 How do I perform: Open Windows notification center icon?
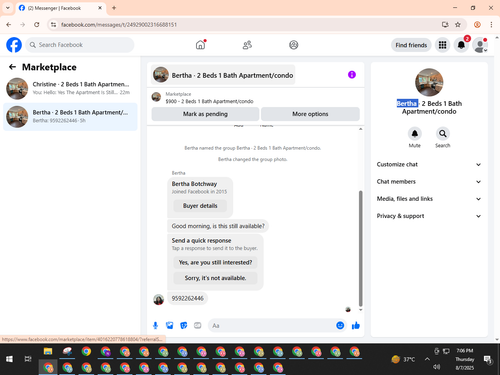[488, 359]
